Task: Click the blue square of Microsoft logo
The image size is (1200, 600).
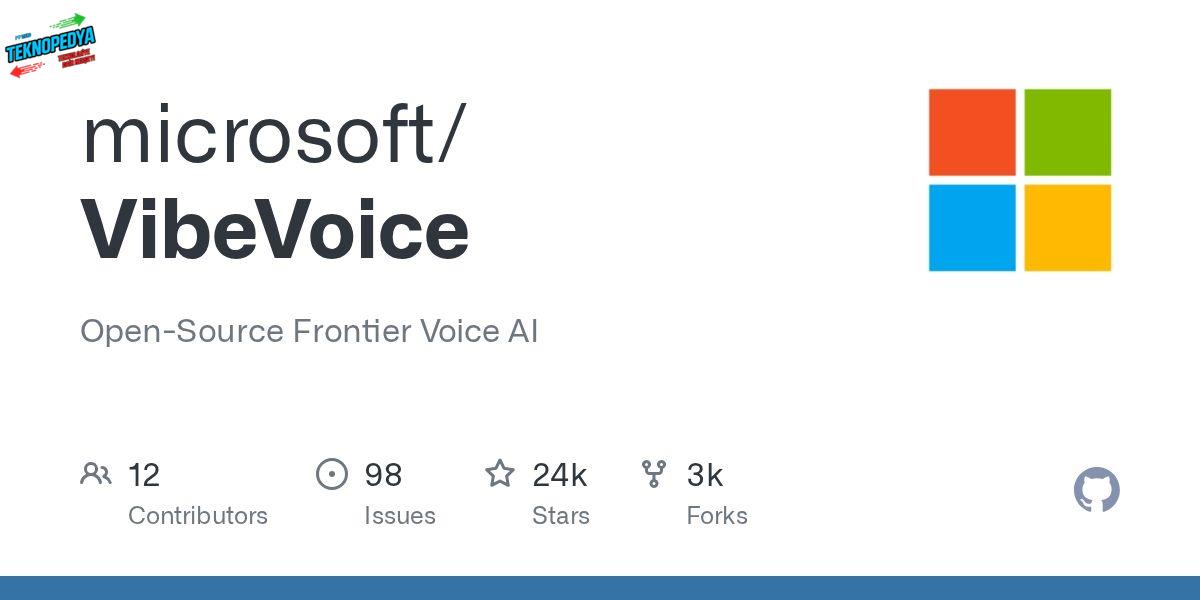Action: [x=972, y=227]
